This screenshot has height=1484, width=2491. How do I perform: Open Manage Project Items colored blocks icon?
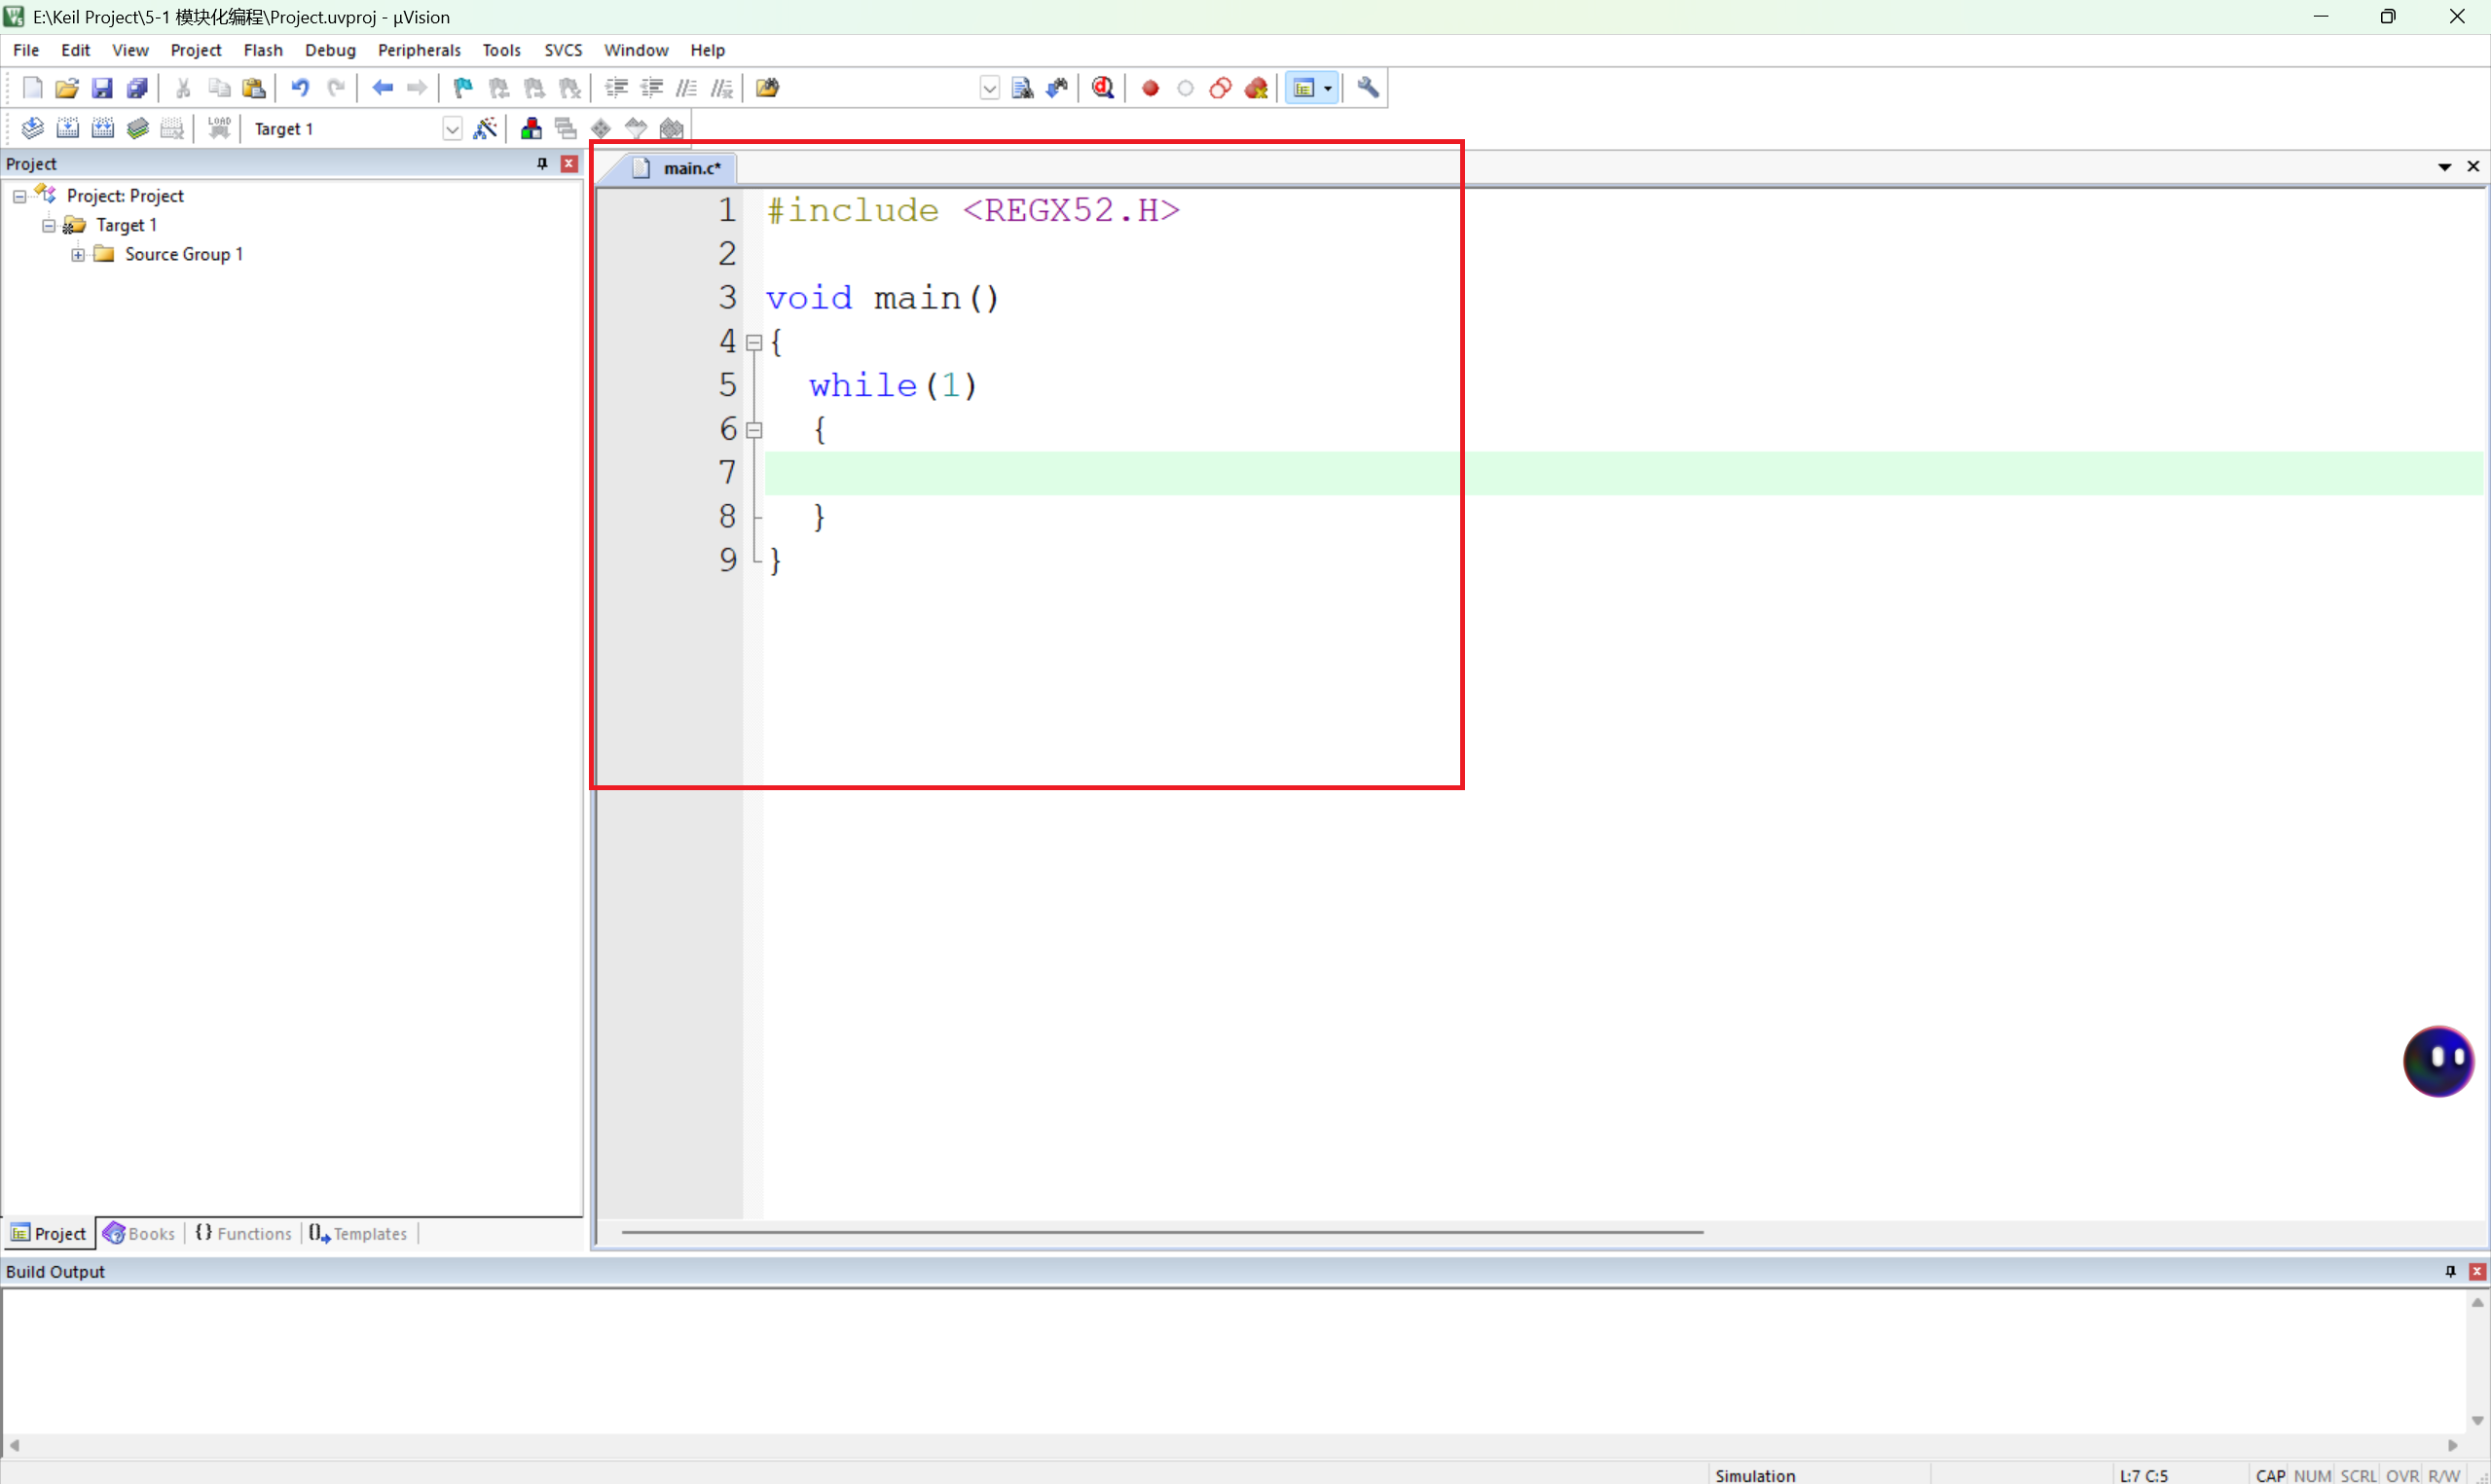pyautogui.click(x=531, y=128)
